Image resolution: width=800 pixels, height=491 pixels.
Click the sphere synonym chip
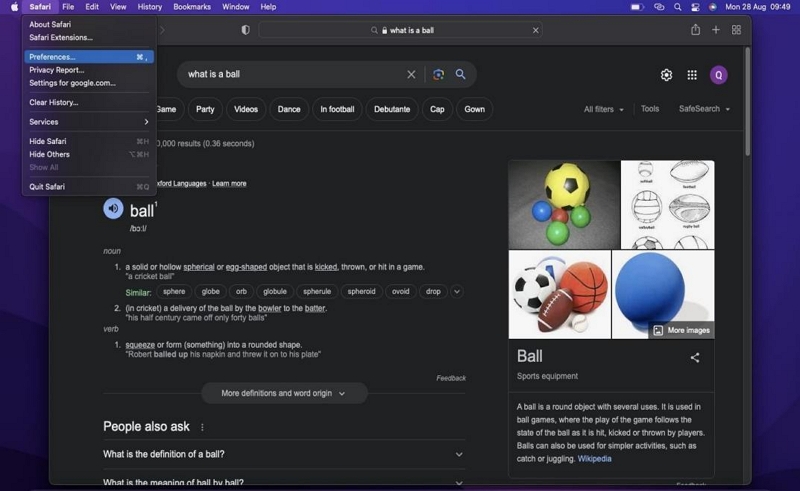174,291
